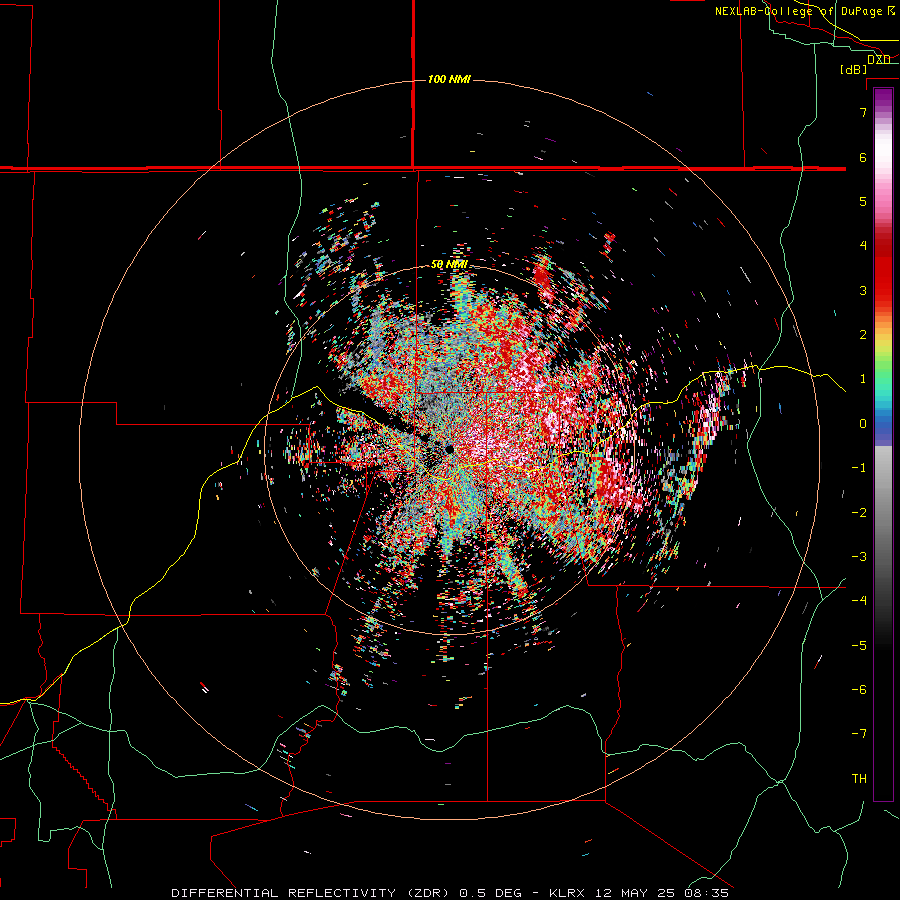900x900 pixels.
Task: Click the -2 tick label on scale
Action: (x=859, y=513)
